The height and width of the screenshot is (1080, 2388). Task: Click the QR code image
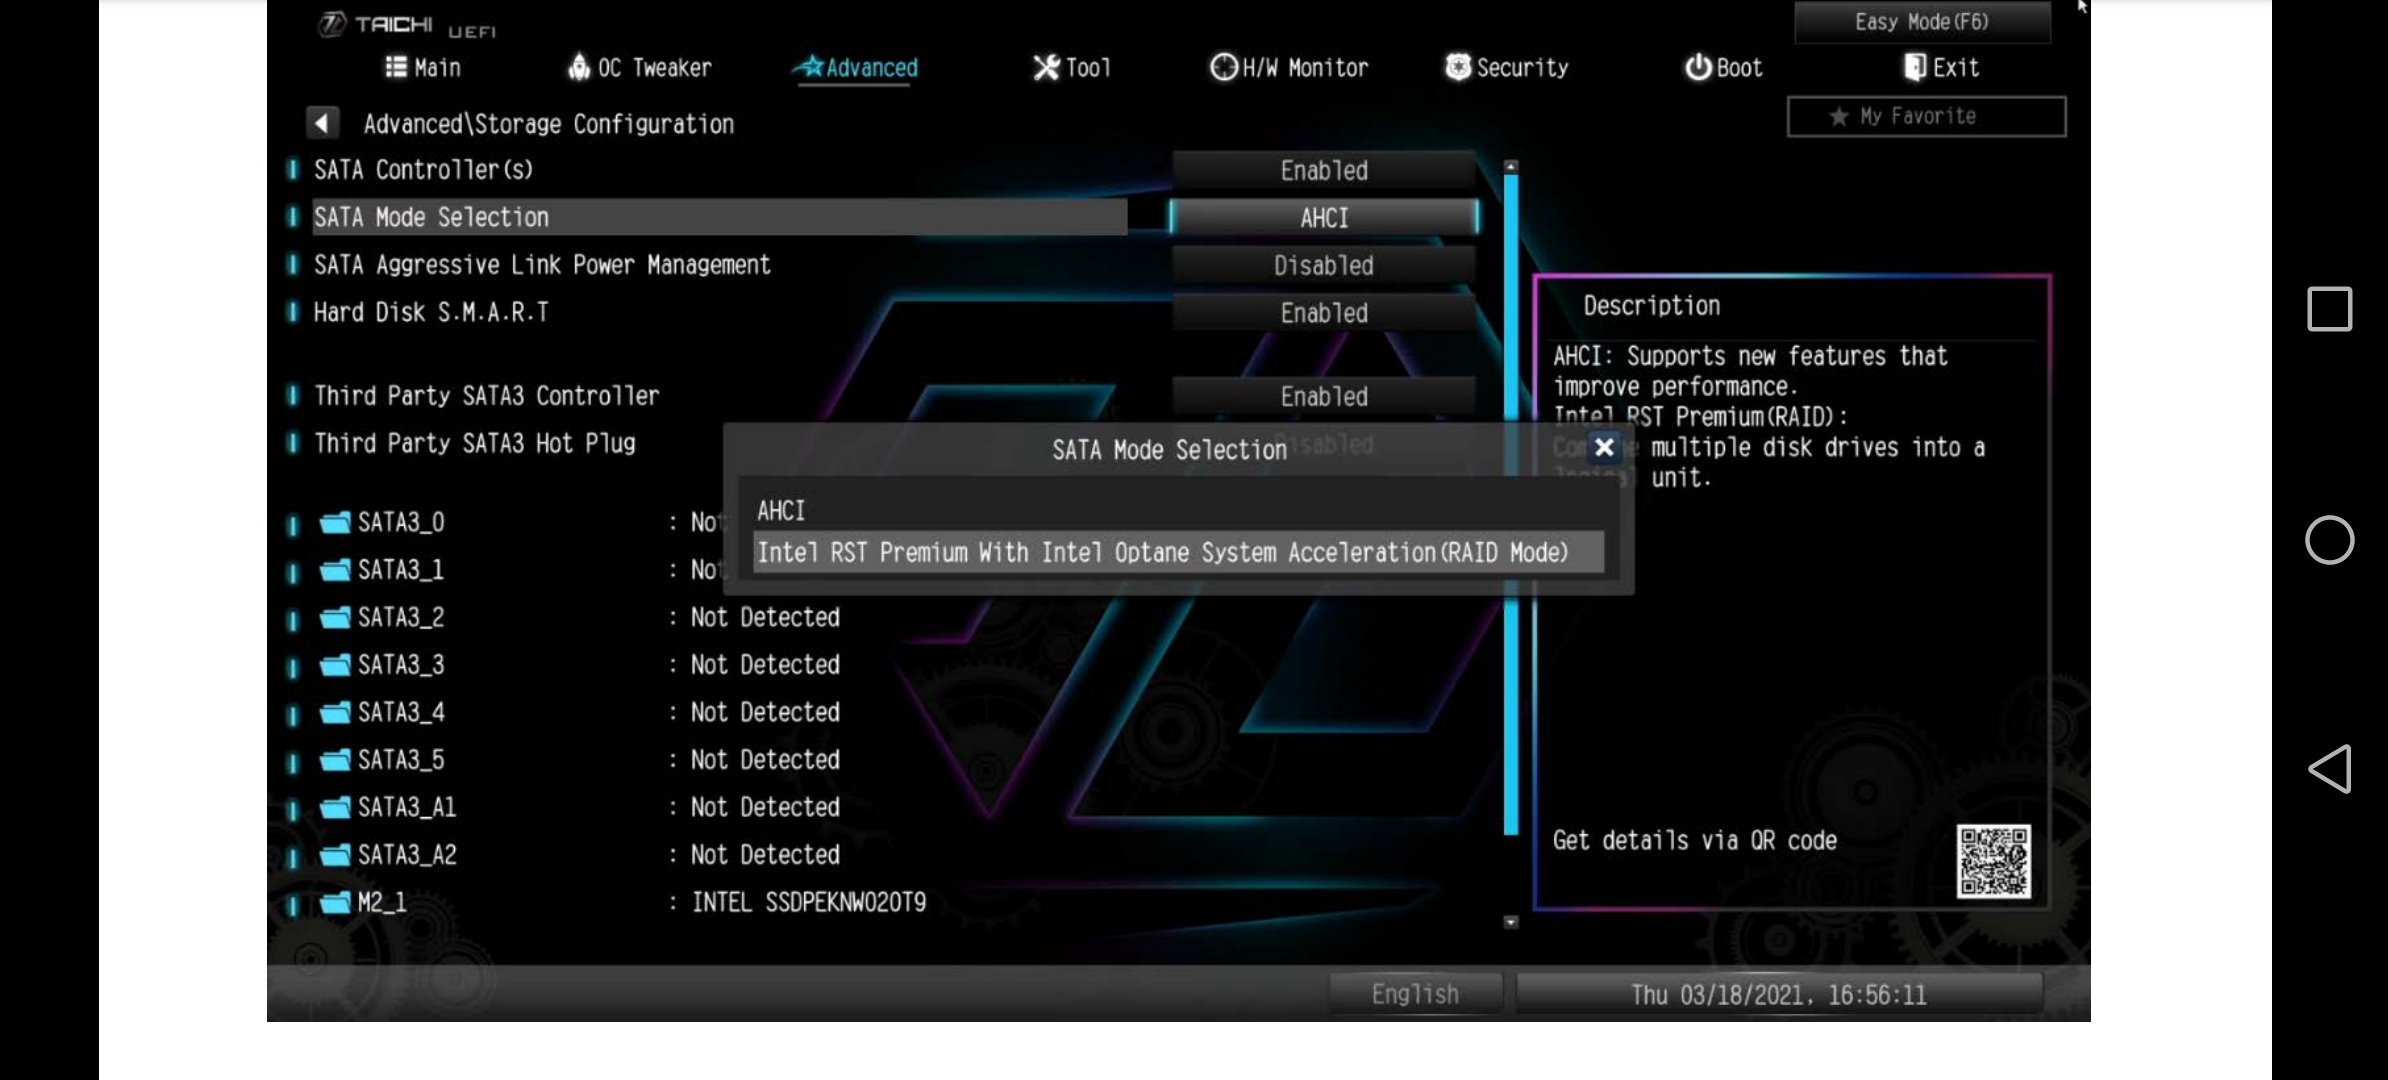(x=1992, y=860)
